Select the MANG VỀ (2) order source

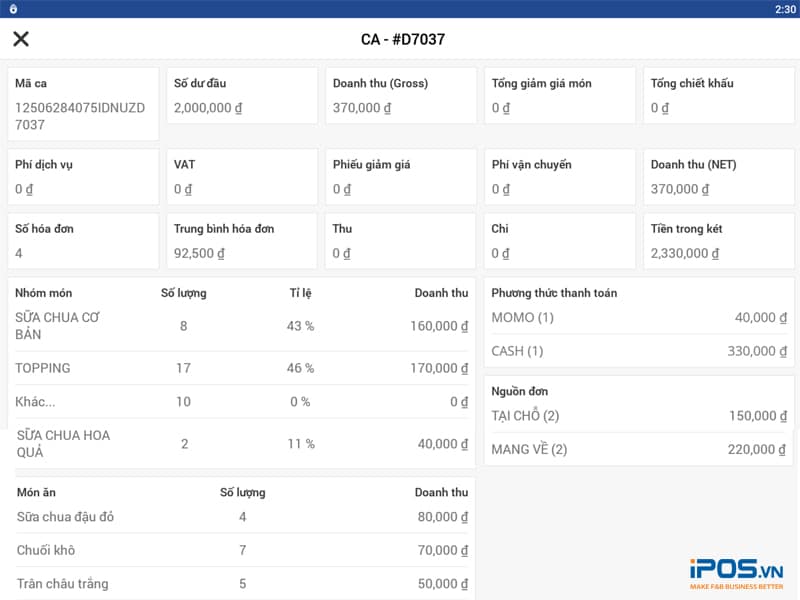639,450
